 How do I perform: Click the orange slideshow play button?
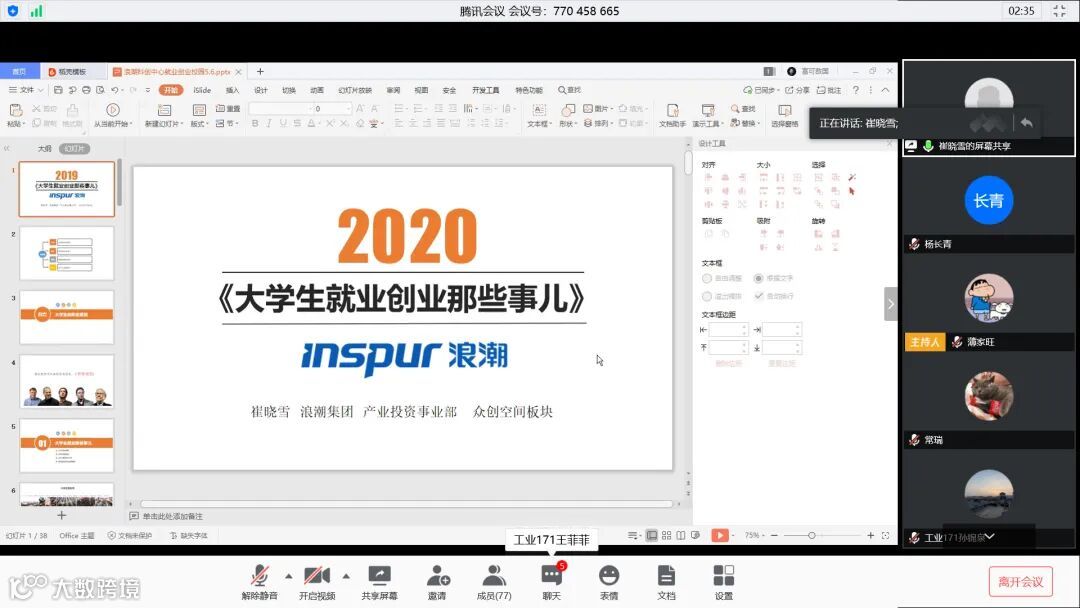(x=720, y=535)
